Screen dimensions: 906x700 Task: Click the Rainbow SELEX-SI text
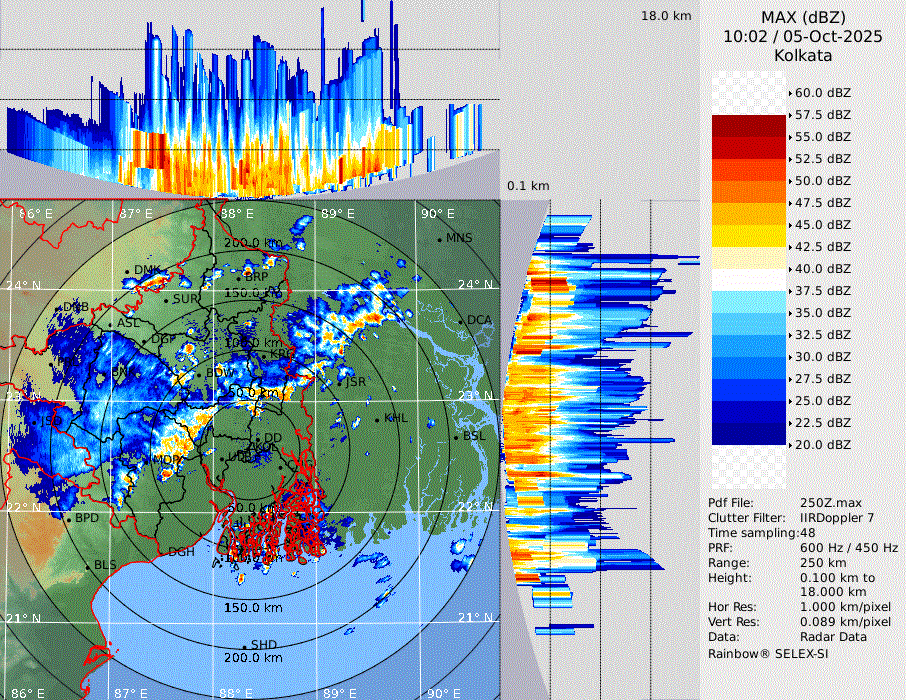768,653
